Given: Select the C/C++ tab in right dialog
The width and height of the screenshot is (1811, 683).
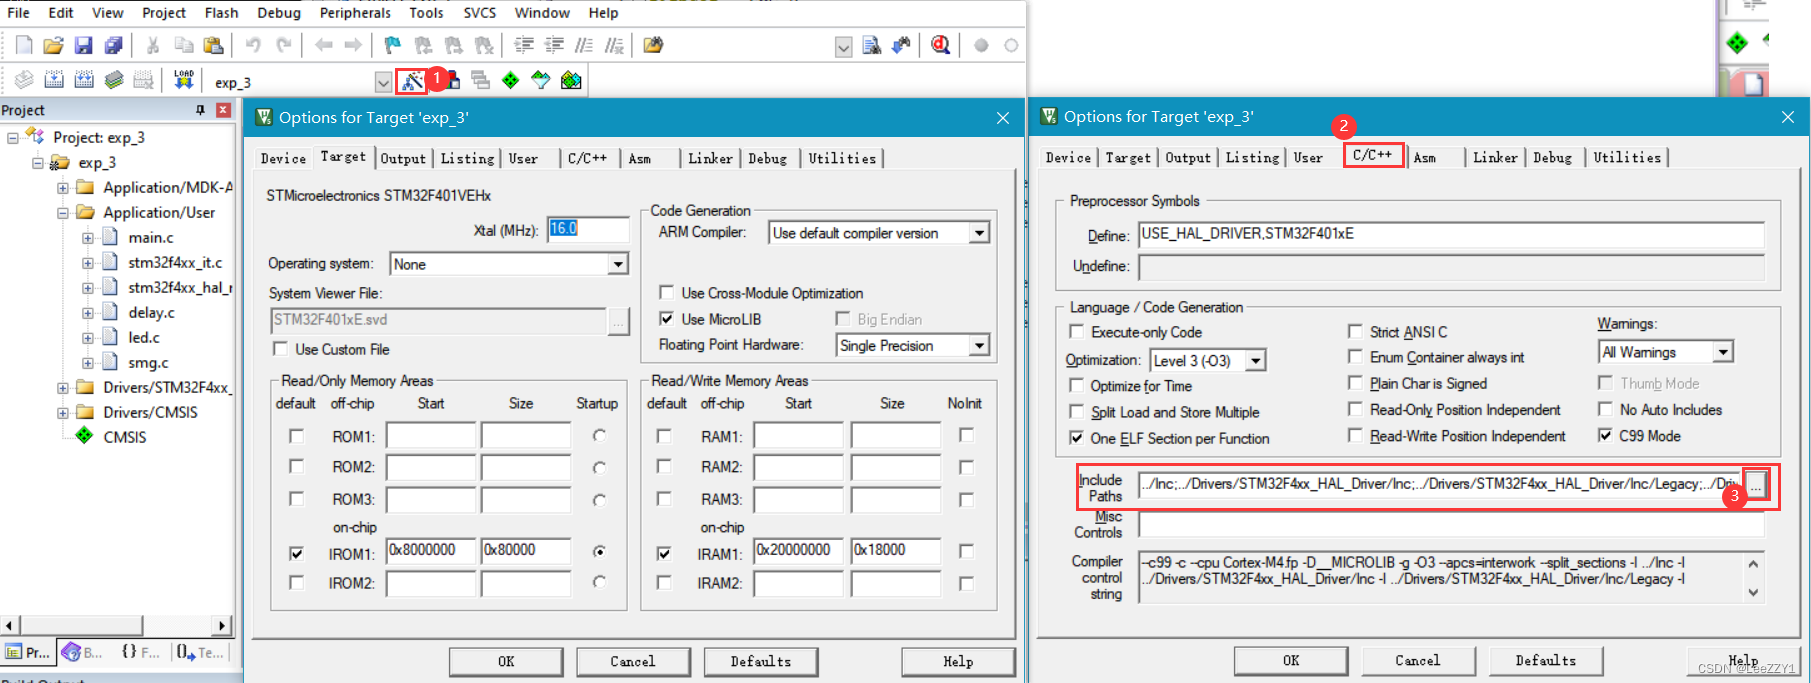Looking at the screenshot, I should pos(1372,155).
